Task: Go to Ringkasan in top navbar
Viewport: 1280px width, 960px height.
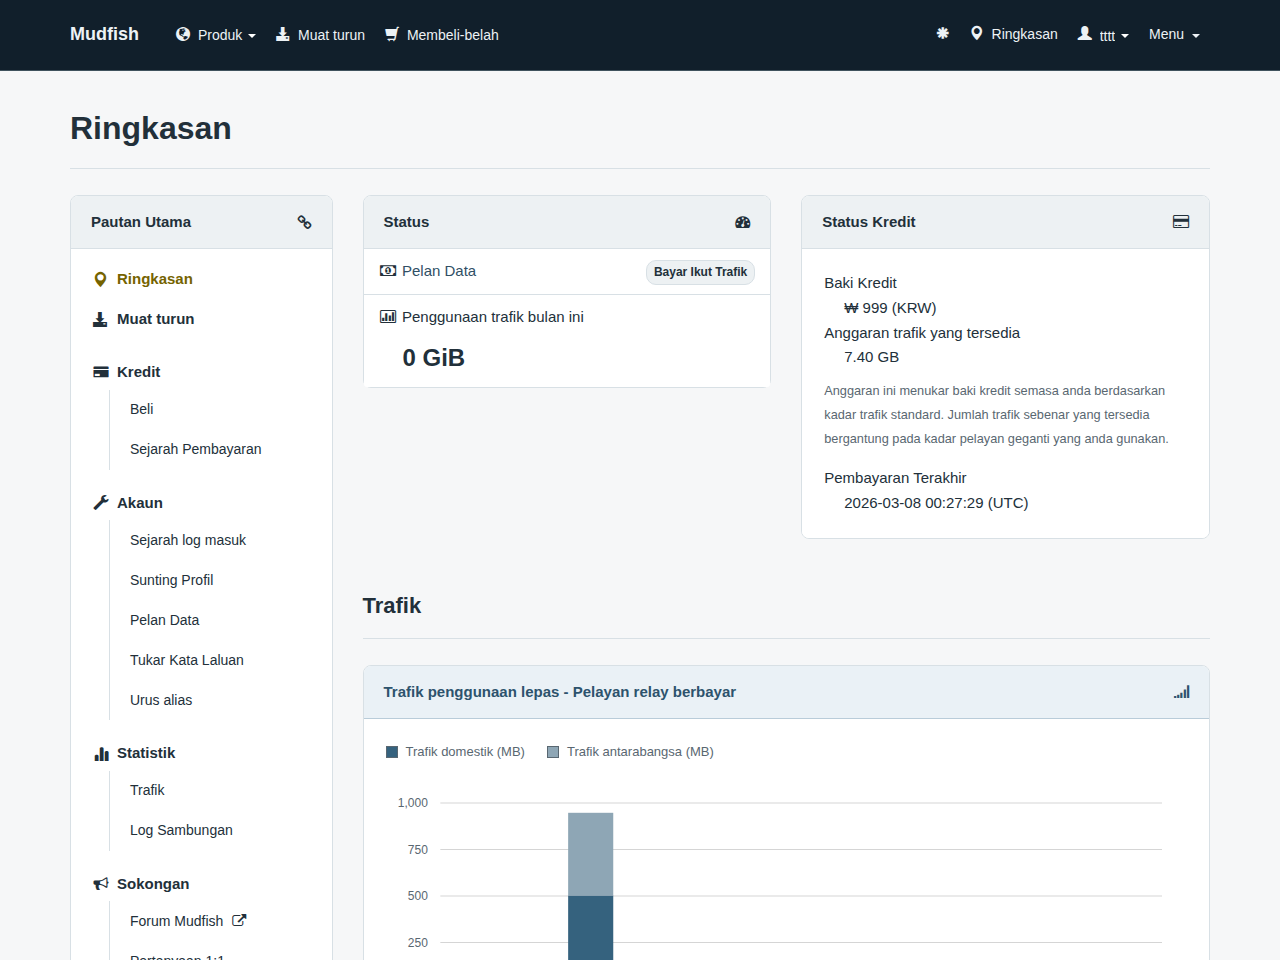Action: (1014, 34)
